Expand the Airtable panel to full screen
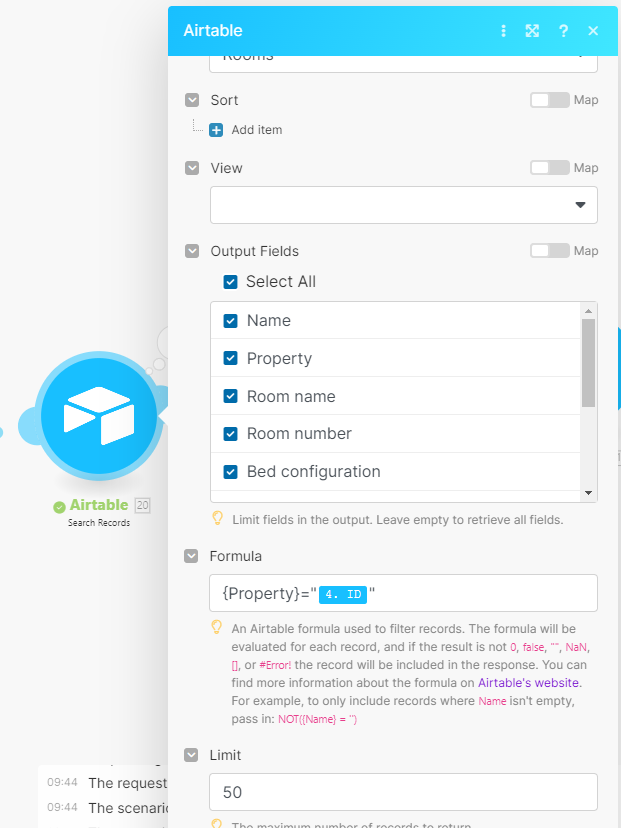The image size is (621, 828). point(532,31)
